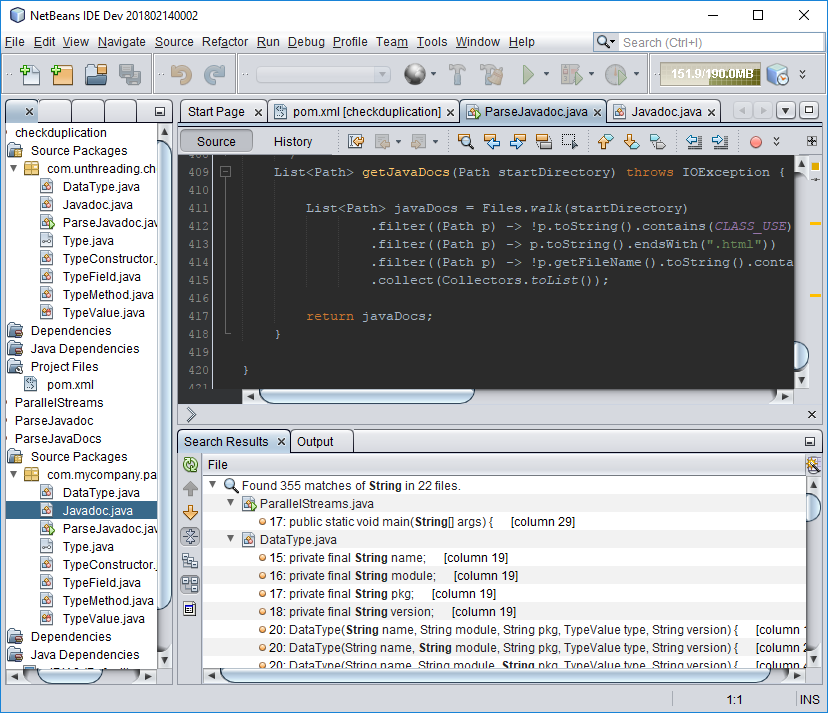Toggle Source view of editor
828x713 pixels.
[x=216, y=142]
